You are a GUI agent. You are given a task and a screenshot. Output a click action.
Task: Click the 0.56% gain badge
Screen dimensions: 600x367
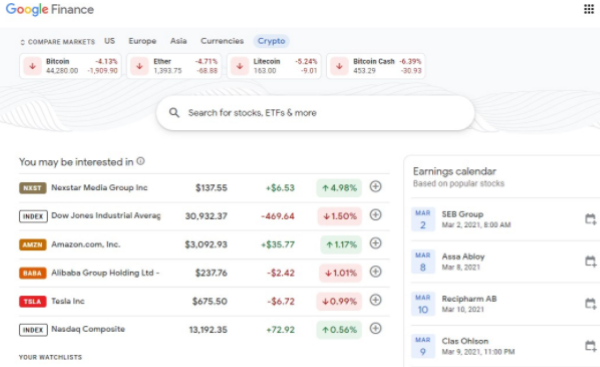tap(339, 330)
